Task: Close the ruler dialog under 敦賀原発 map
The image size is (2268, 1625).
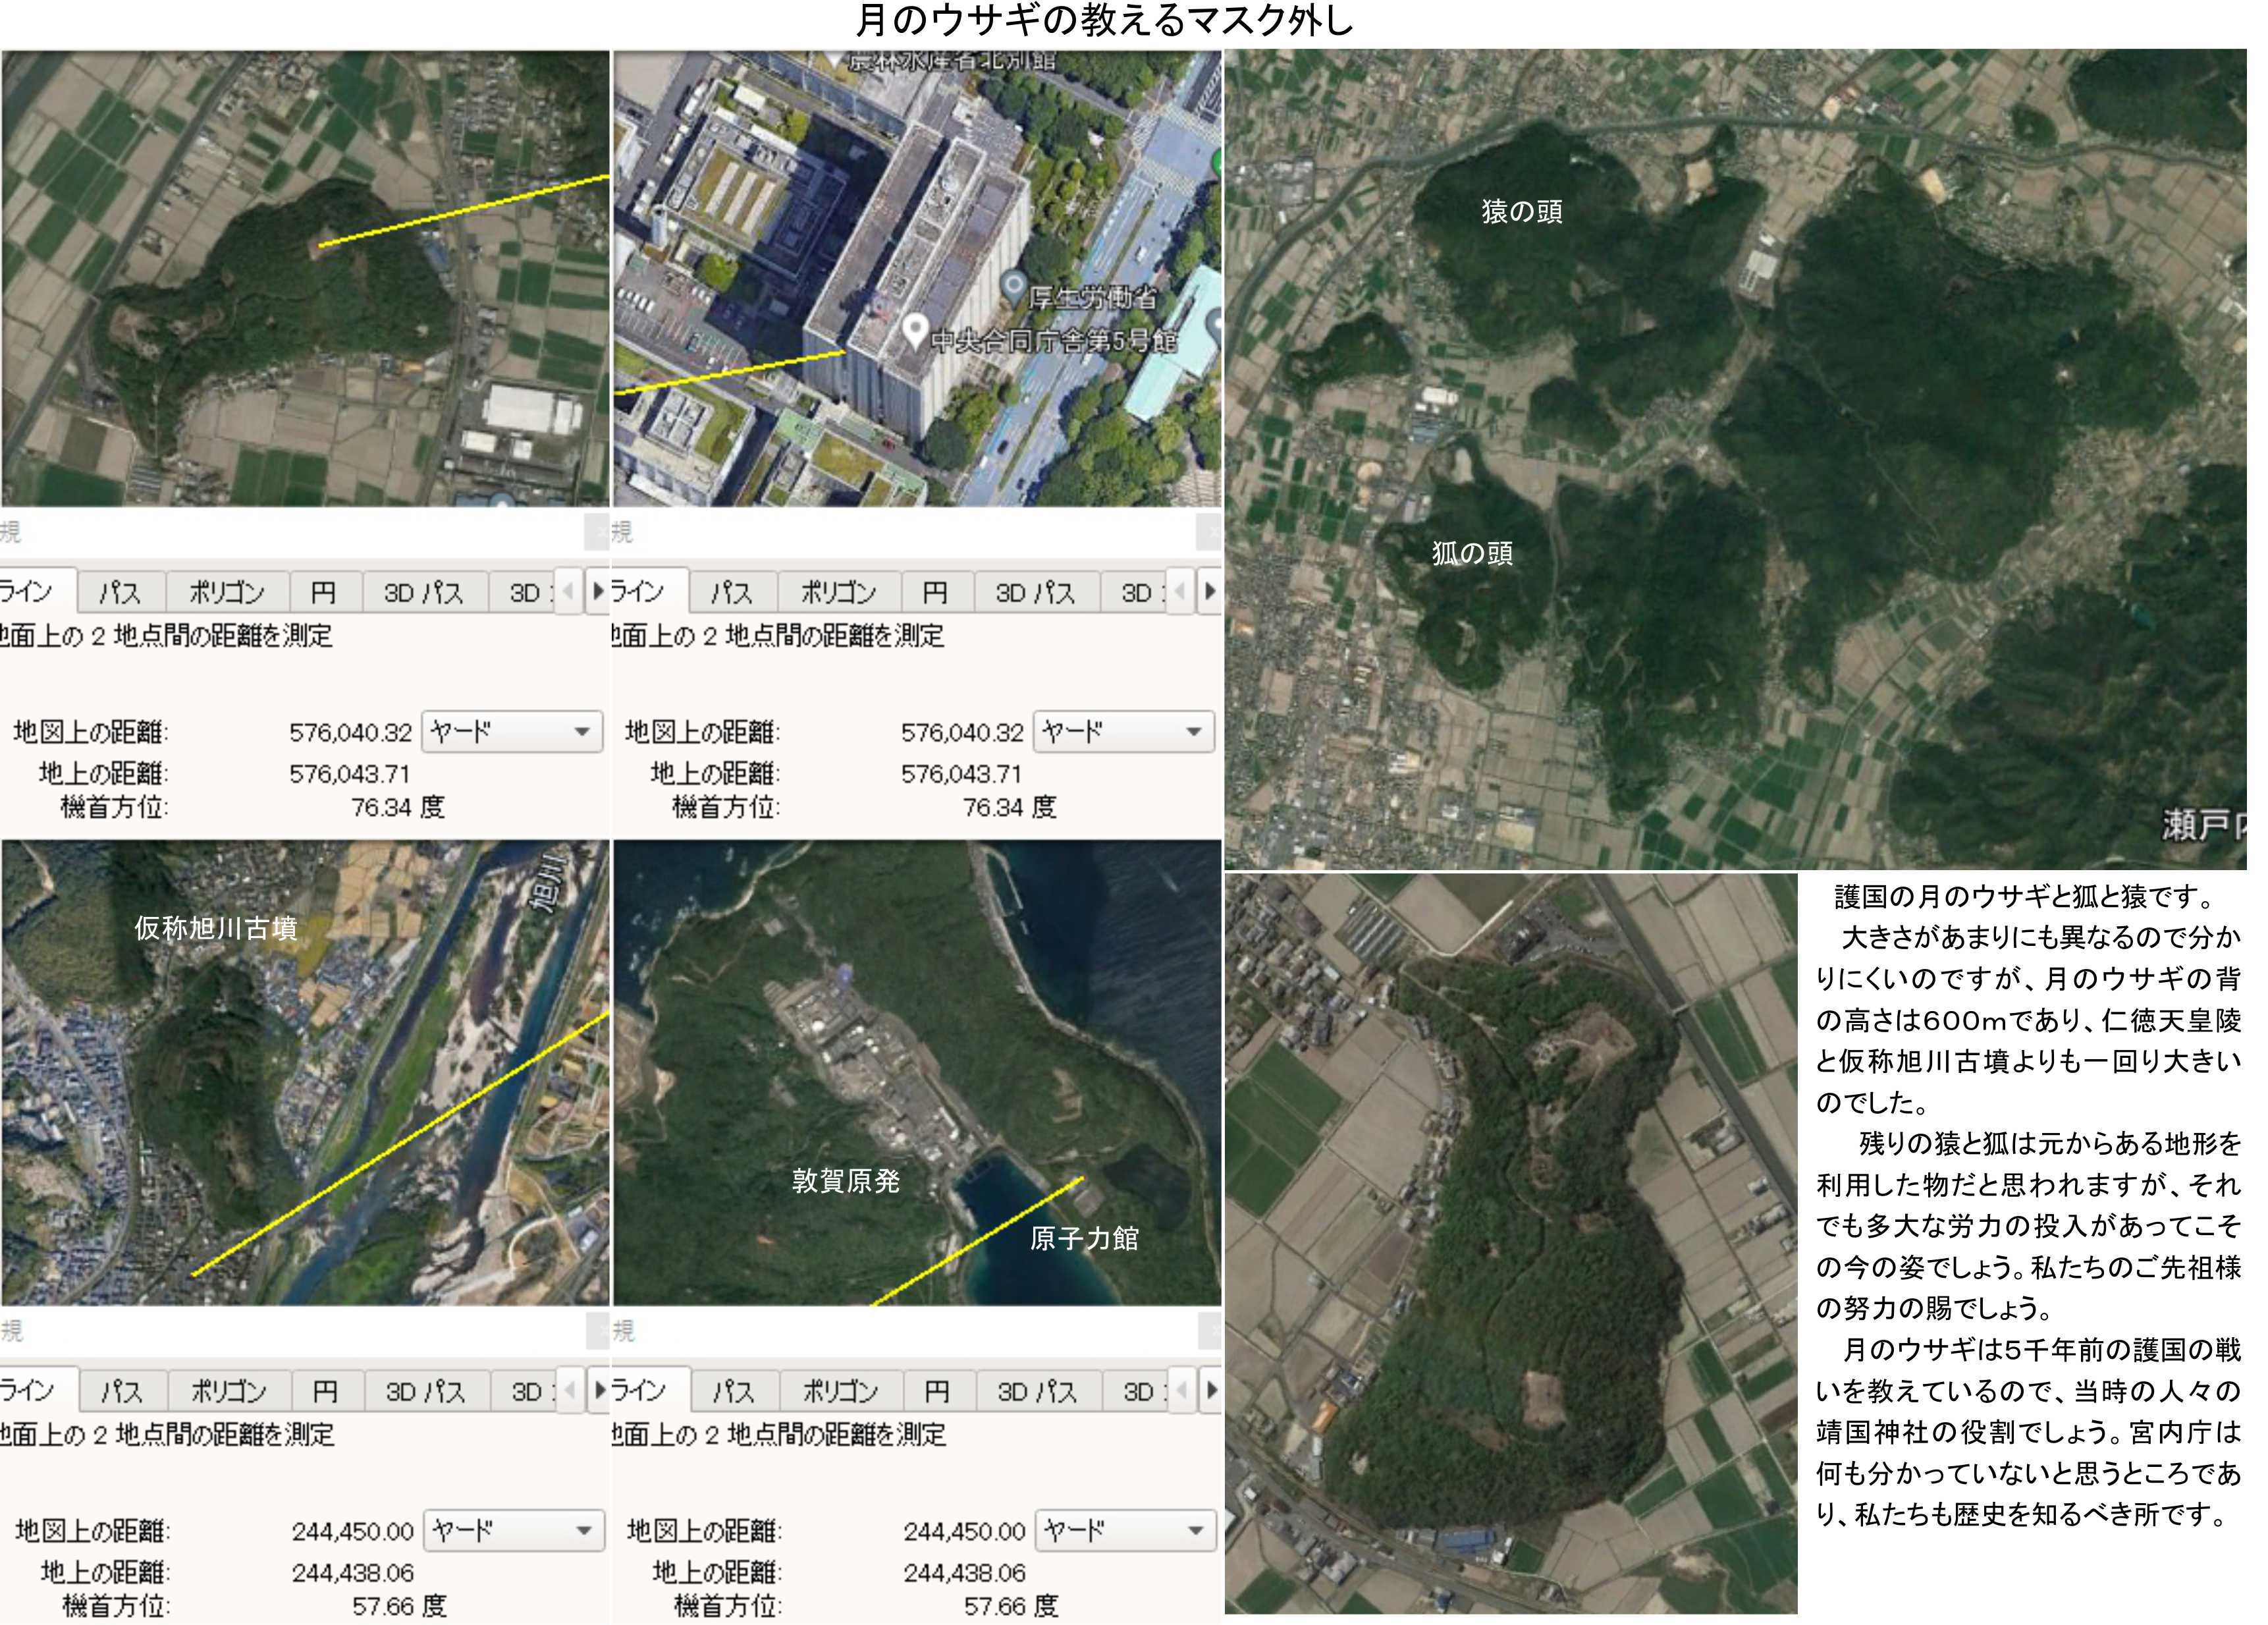Action: click(1211, 1330)
